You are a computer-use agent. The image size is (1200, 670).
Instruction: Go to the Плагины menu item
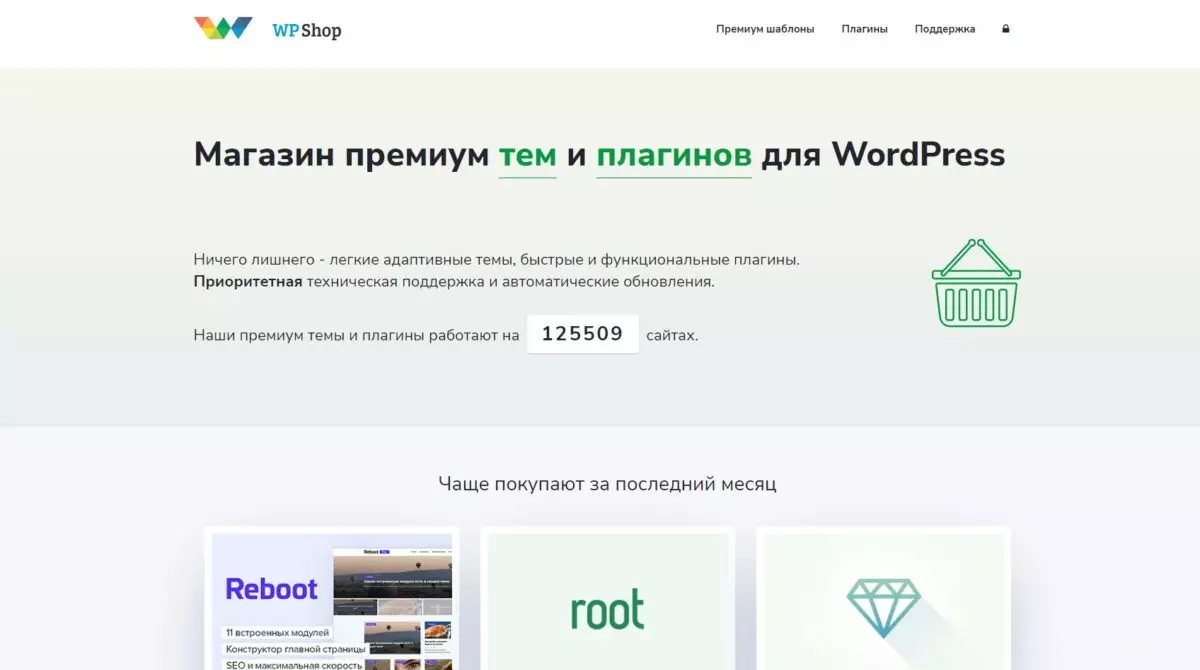[865, 29]
